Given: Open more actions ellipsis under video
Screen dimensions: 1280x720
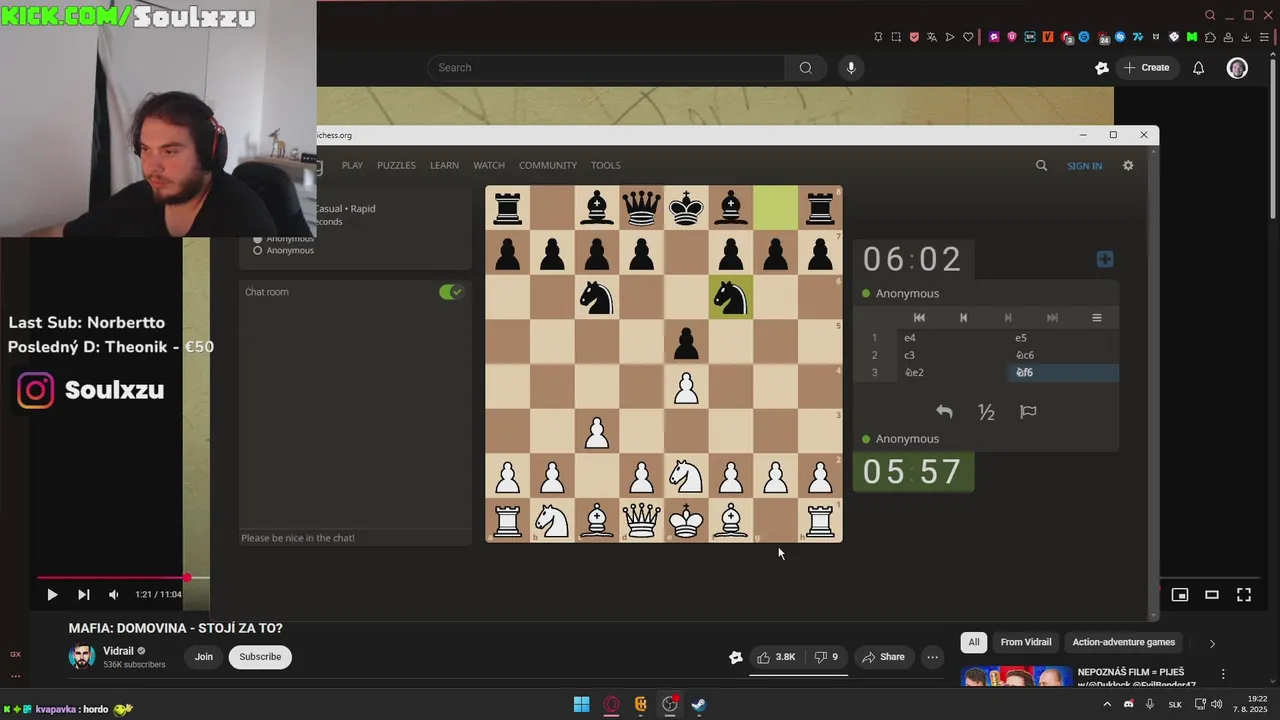Looking at the screenshot, I should tap(932, 657).
